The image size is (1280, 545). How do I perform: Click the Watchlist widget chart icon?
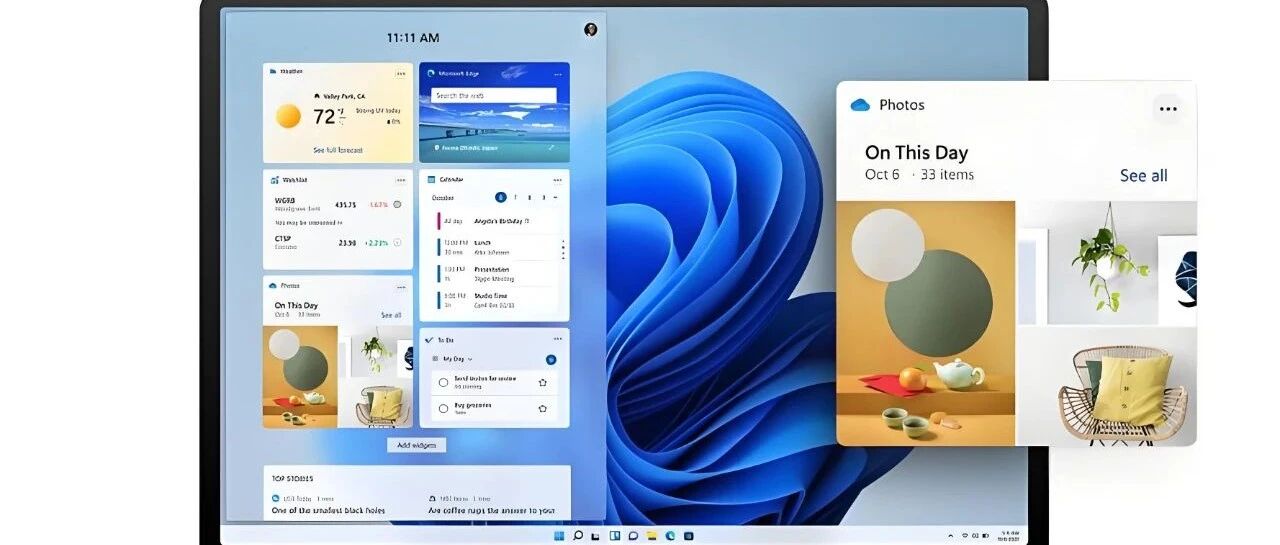(274, 180)
